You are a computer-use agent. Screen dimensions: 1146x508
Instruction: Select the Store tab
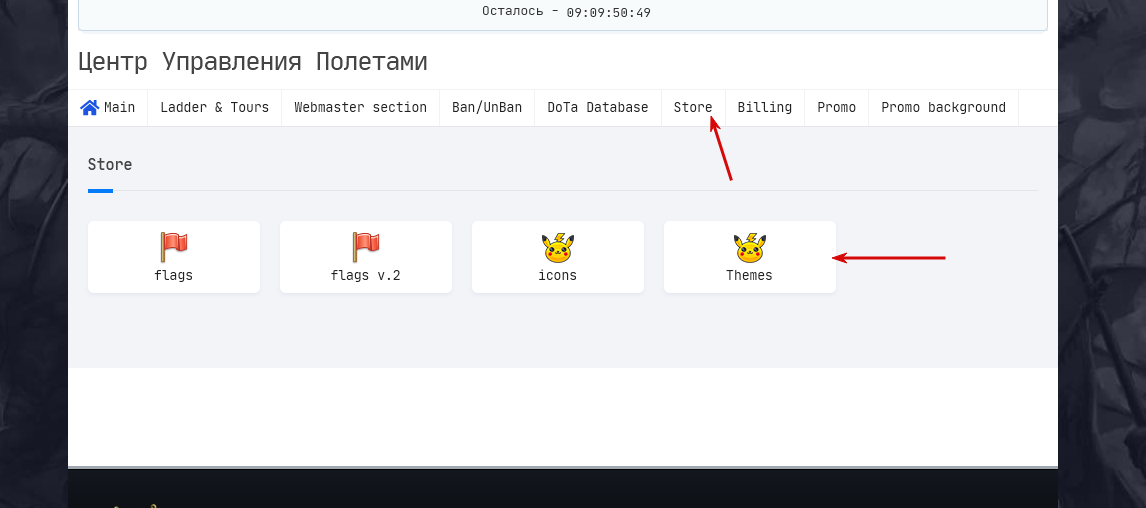tap(693, 107)
